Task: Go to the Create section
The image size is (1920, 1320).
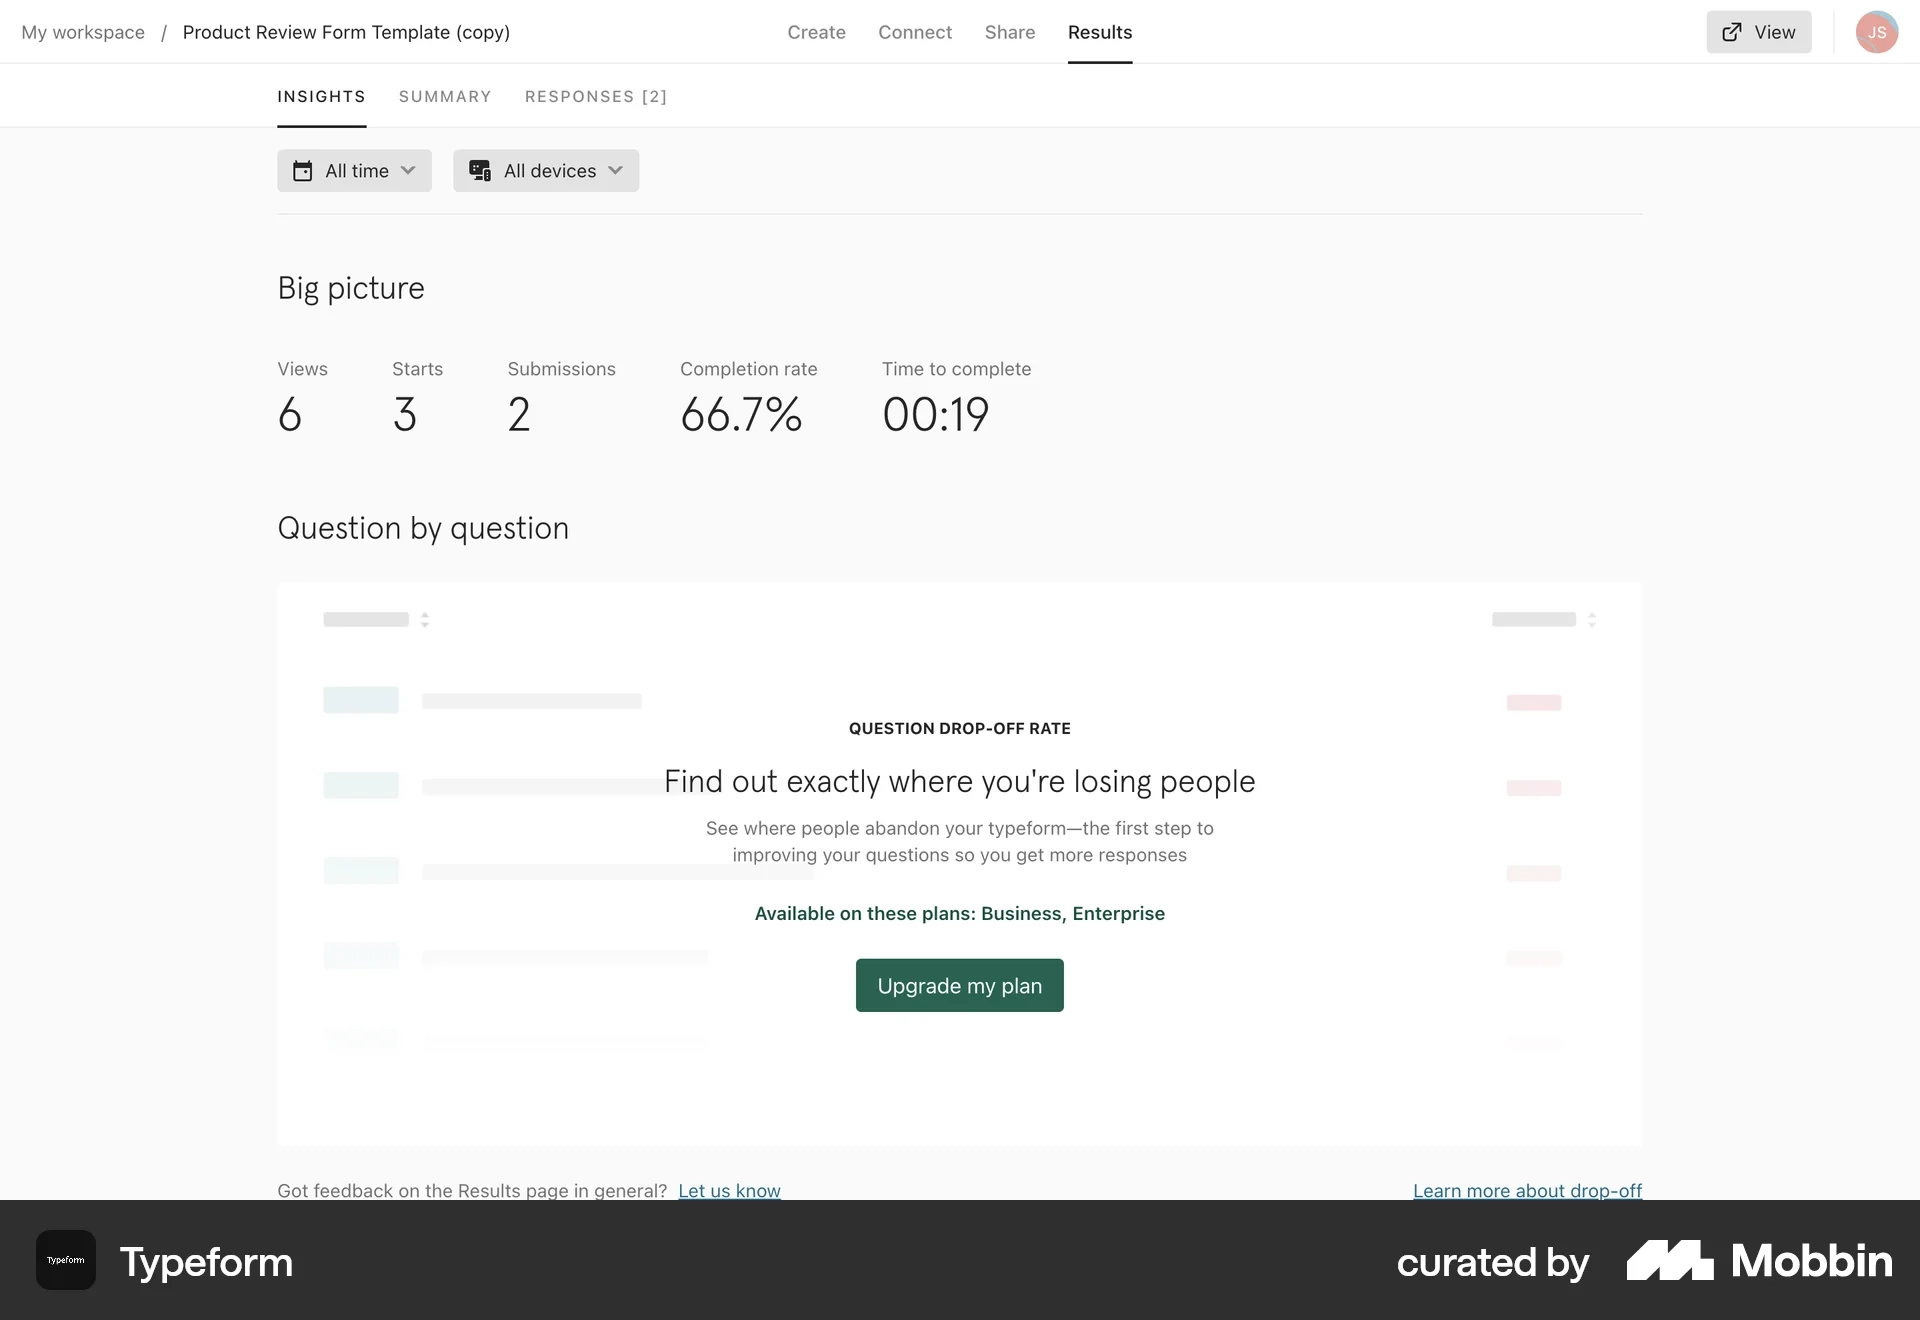Action: (x=816, y=32)
